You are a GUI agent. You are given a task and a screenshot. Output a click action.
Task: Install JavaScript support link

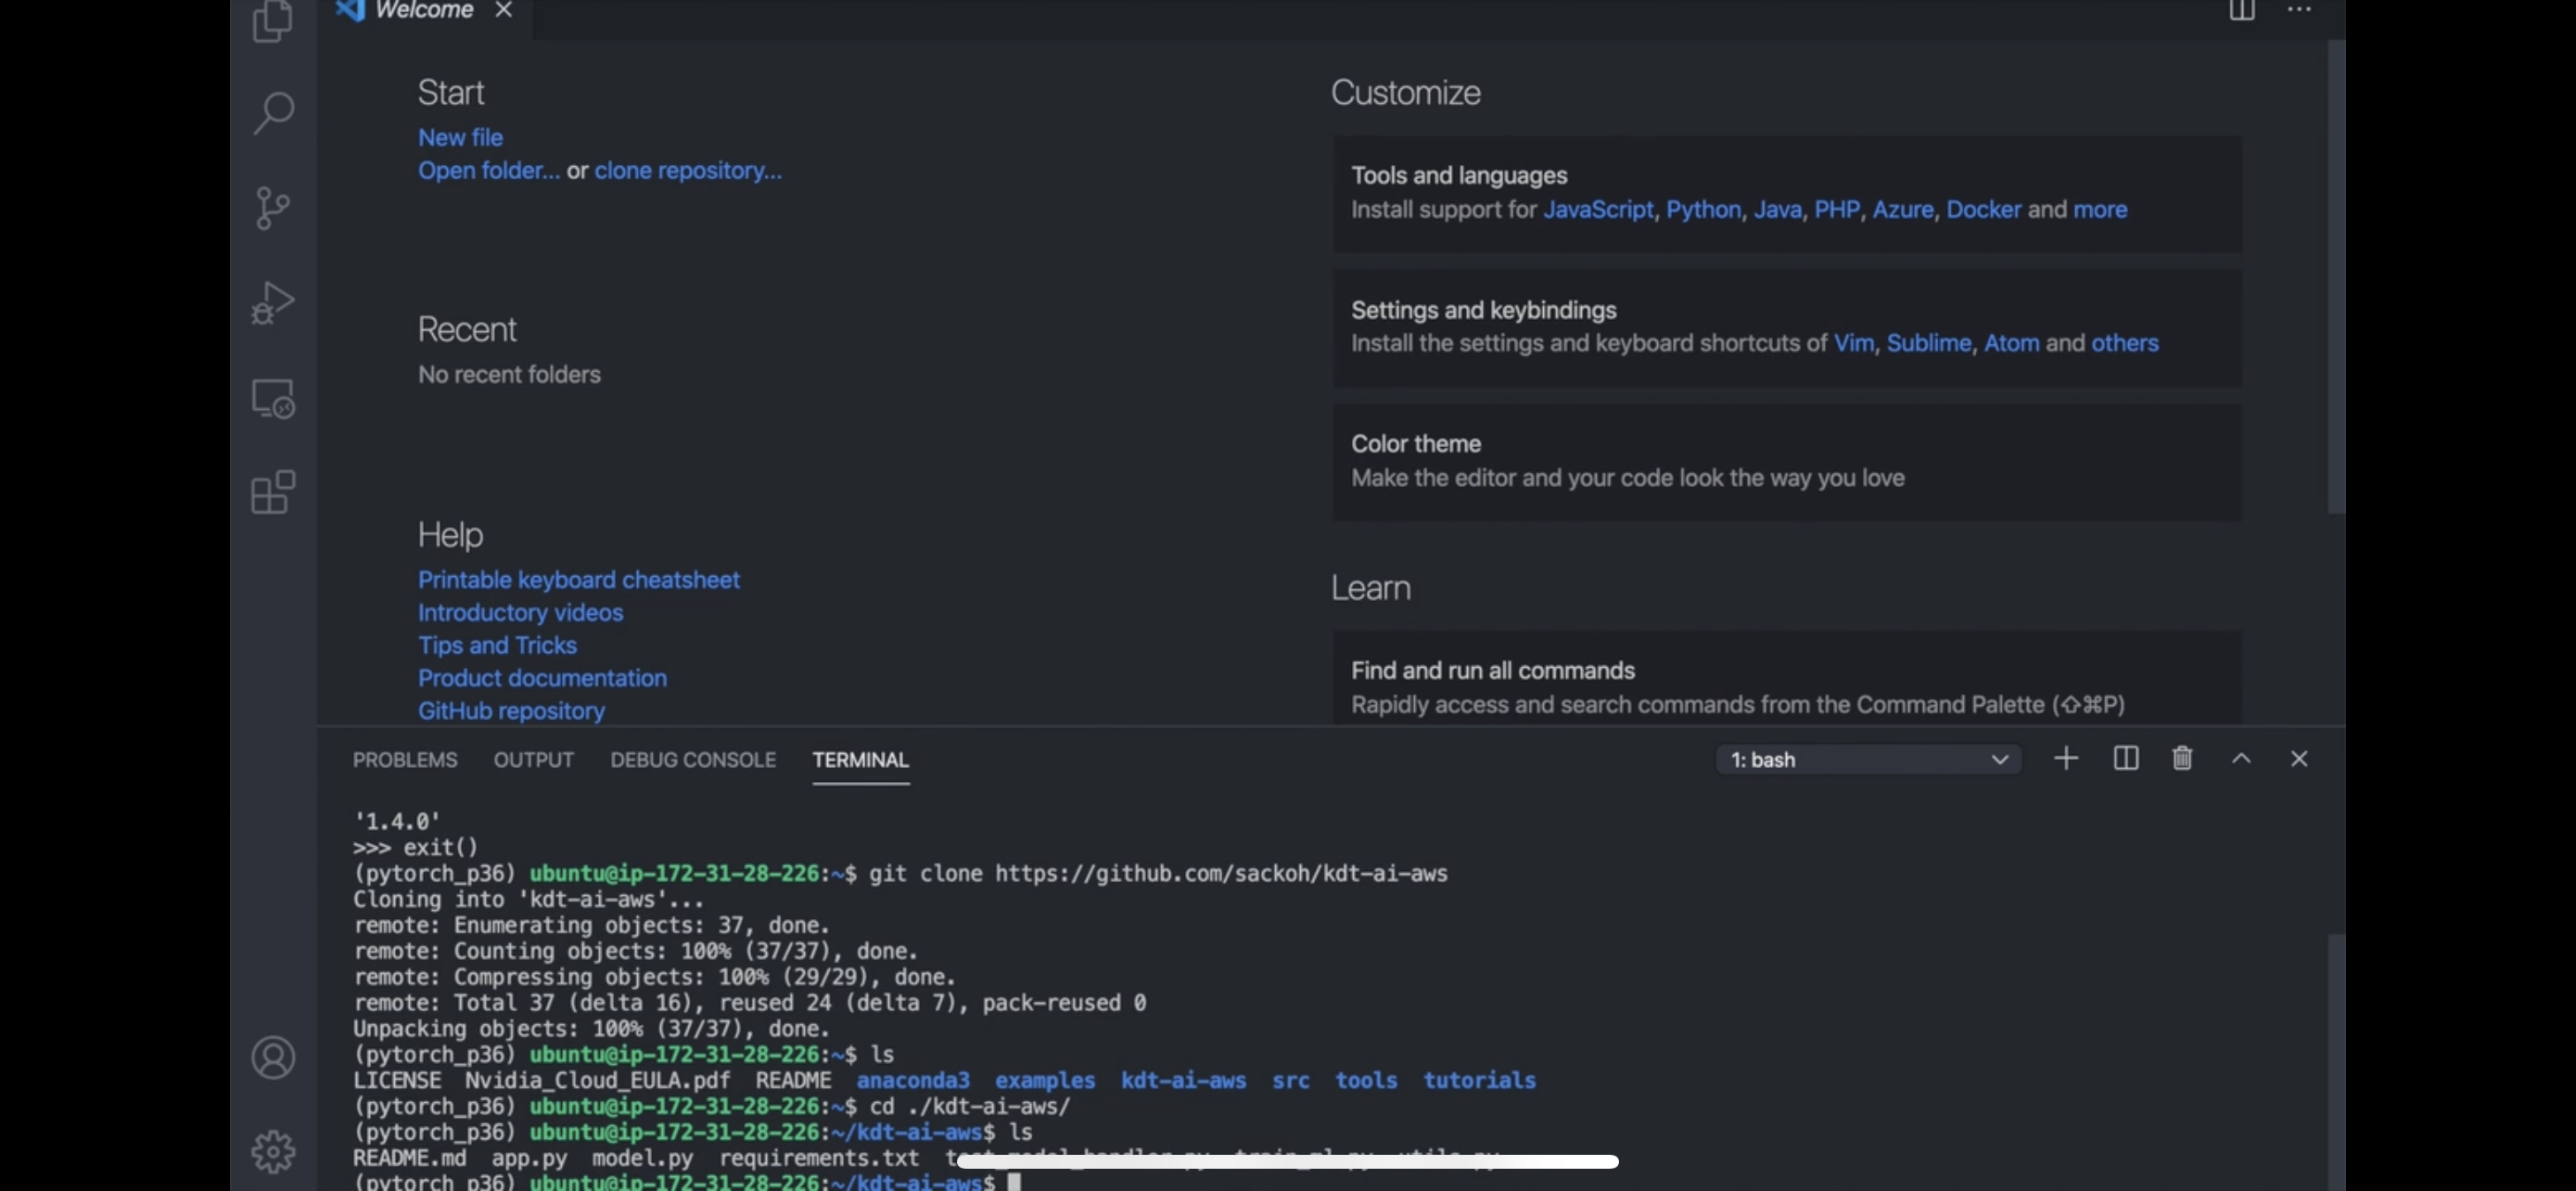(1598, 210)
